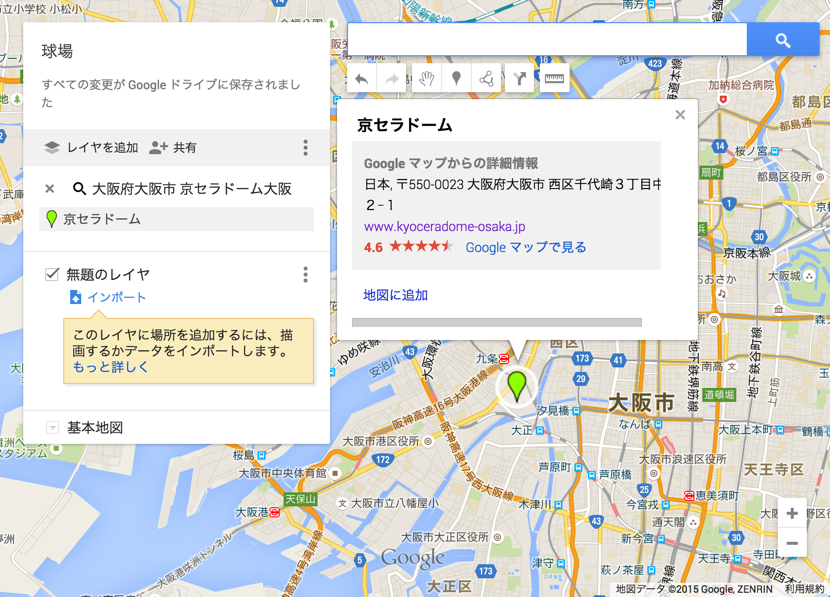Click 大阪市大正区役所 map label

click(x=445, y=537)
